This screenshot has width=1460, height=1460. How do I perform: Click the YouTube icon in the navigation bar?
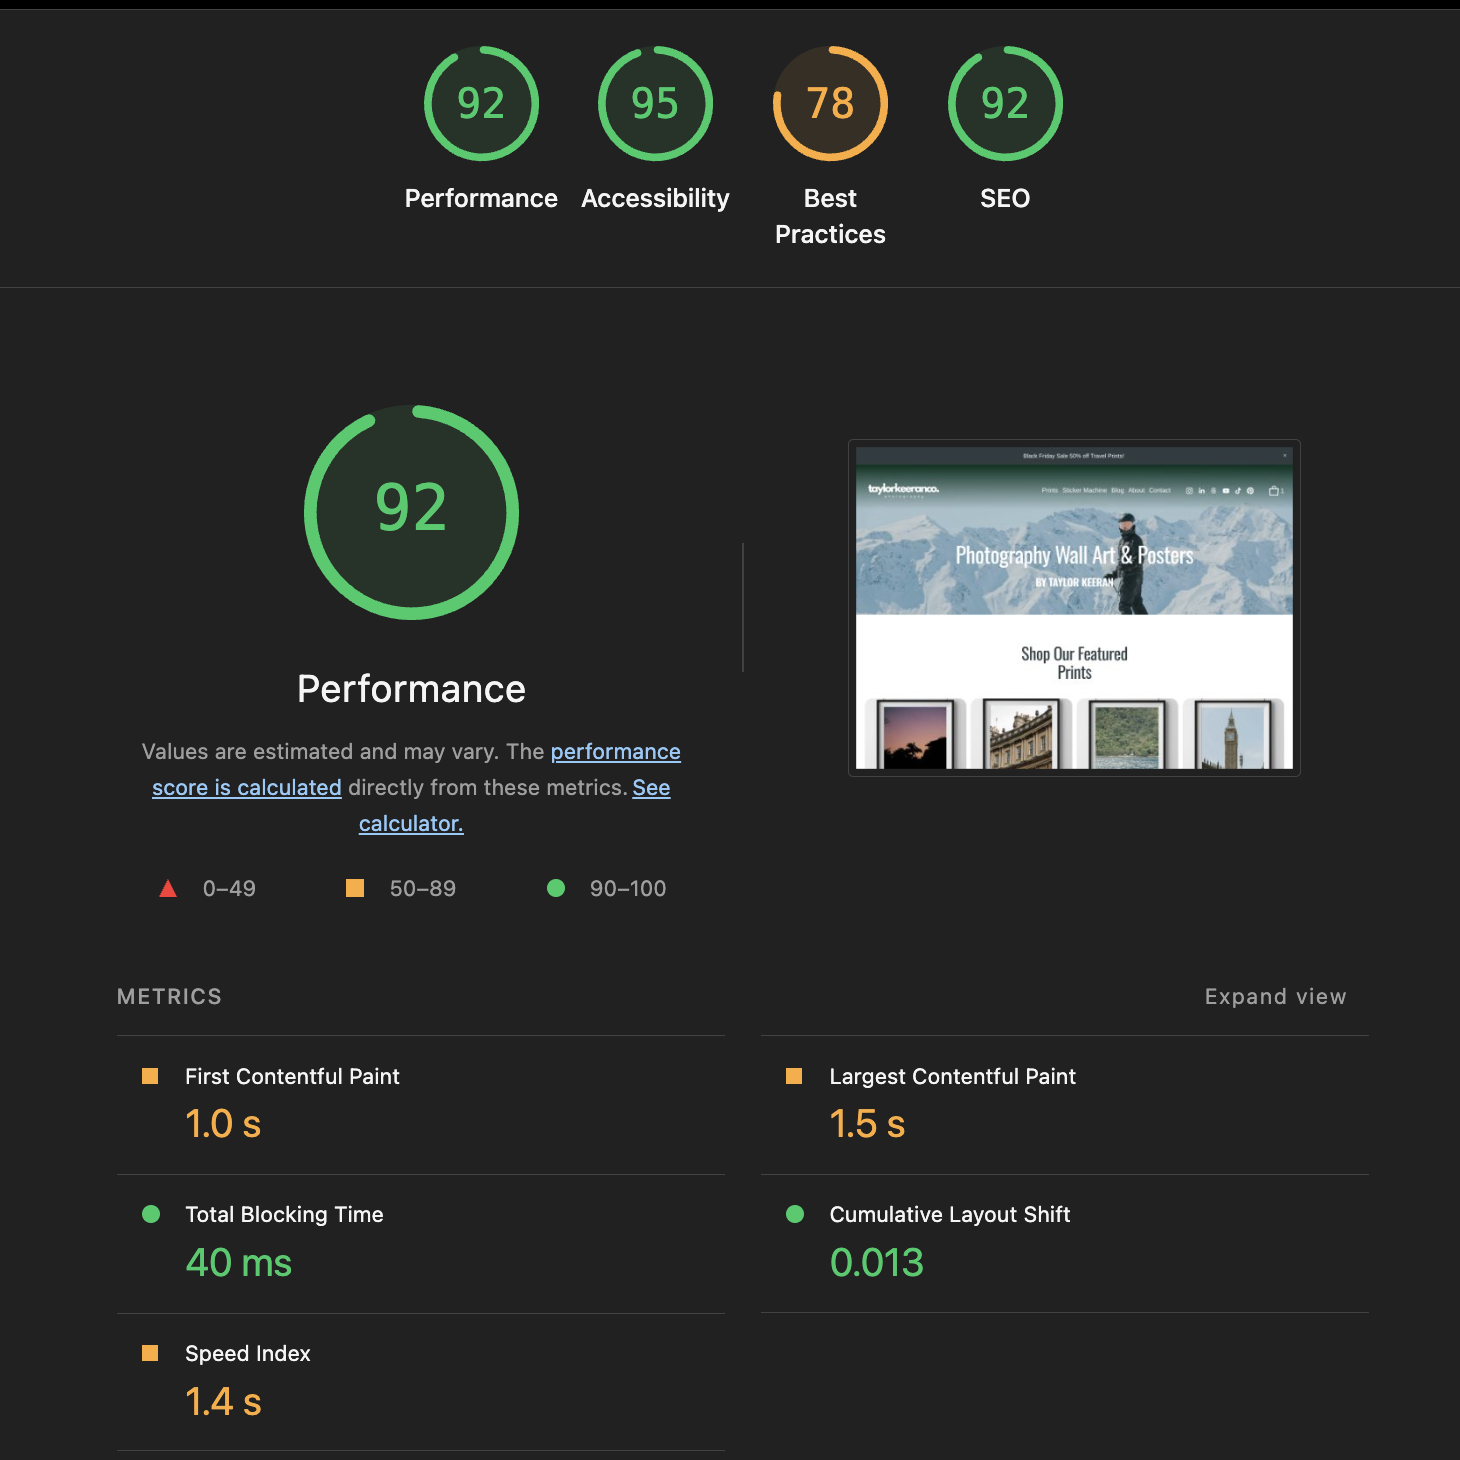tap(1226, 491)
